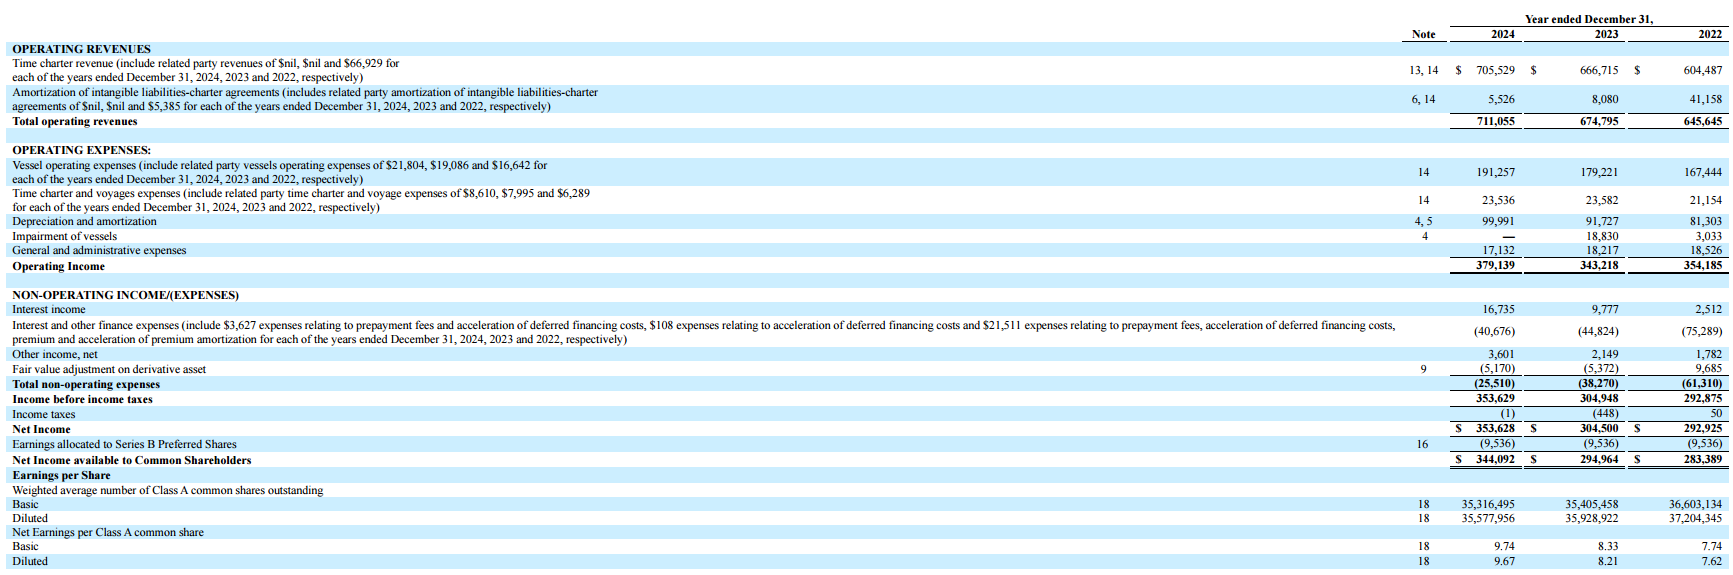Select impairment of vessels value 18,830
1733x575 pixels.
[1602, 236]
